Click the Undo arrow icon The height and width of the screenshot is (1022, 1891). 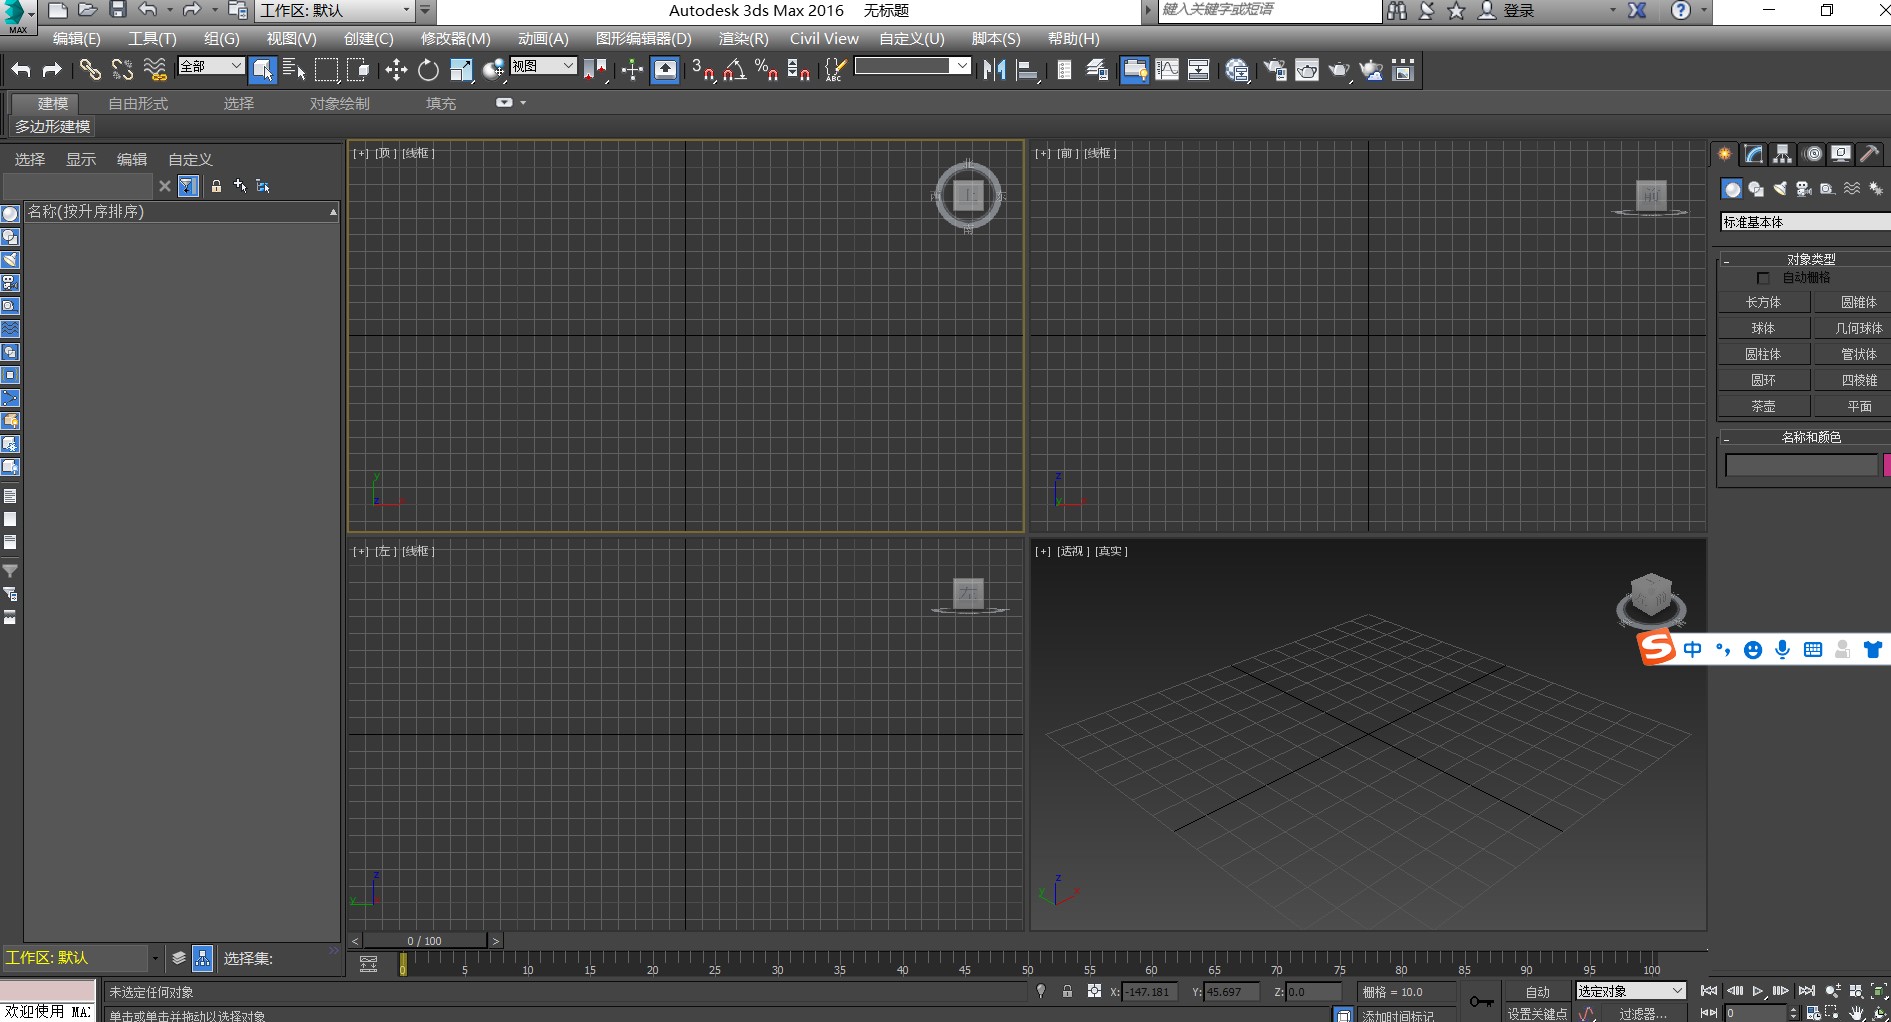(x=21, y=70)
